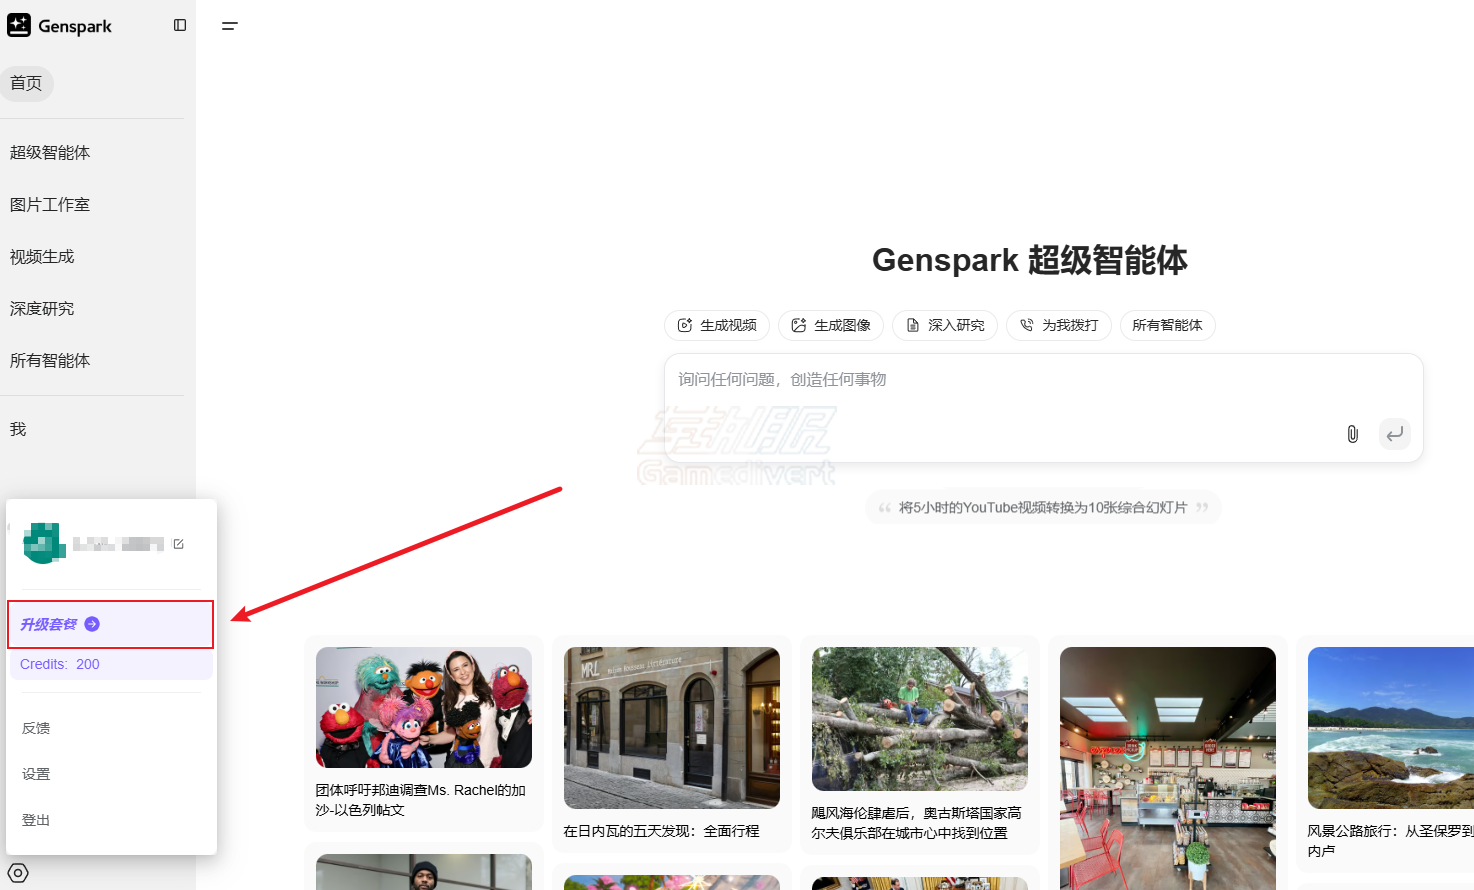Attach a file with the paperclip icon
Viewport: 1474px width, 890px height.
click(1353, 434)
